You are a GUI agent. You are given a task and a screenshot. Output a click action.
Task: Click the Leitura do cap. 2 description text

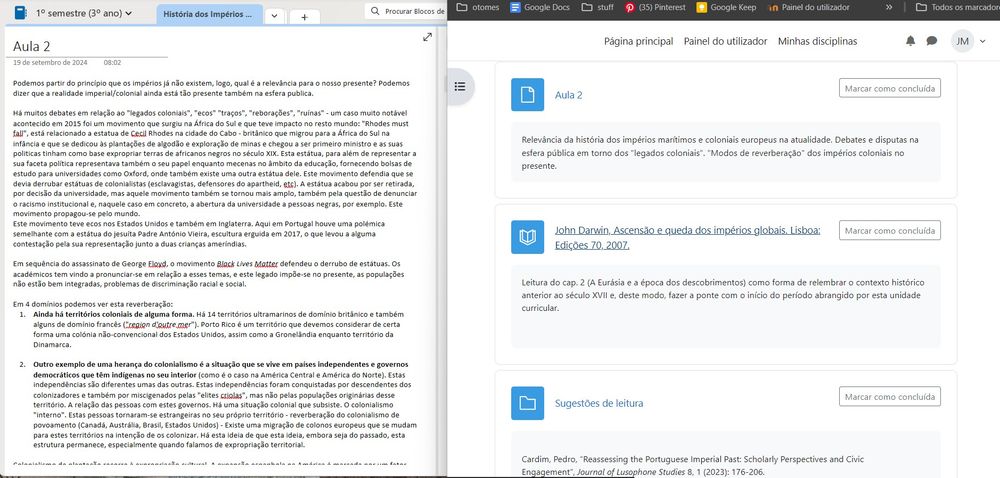[x=723, y=295]
